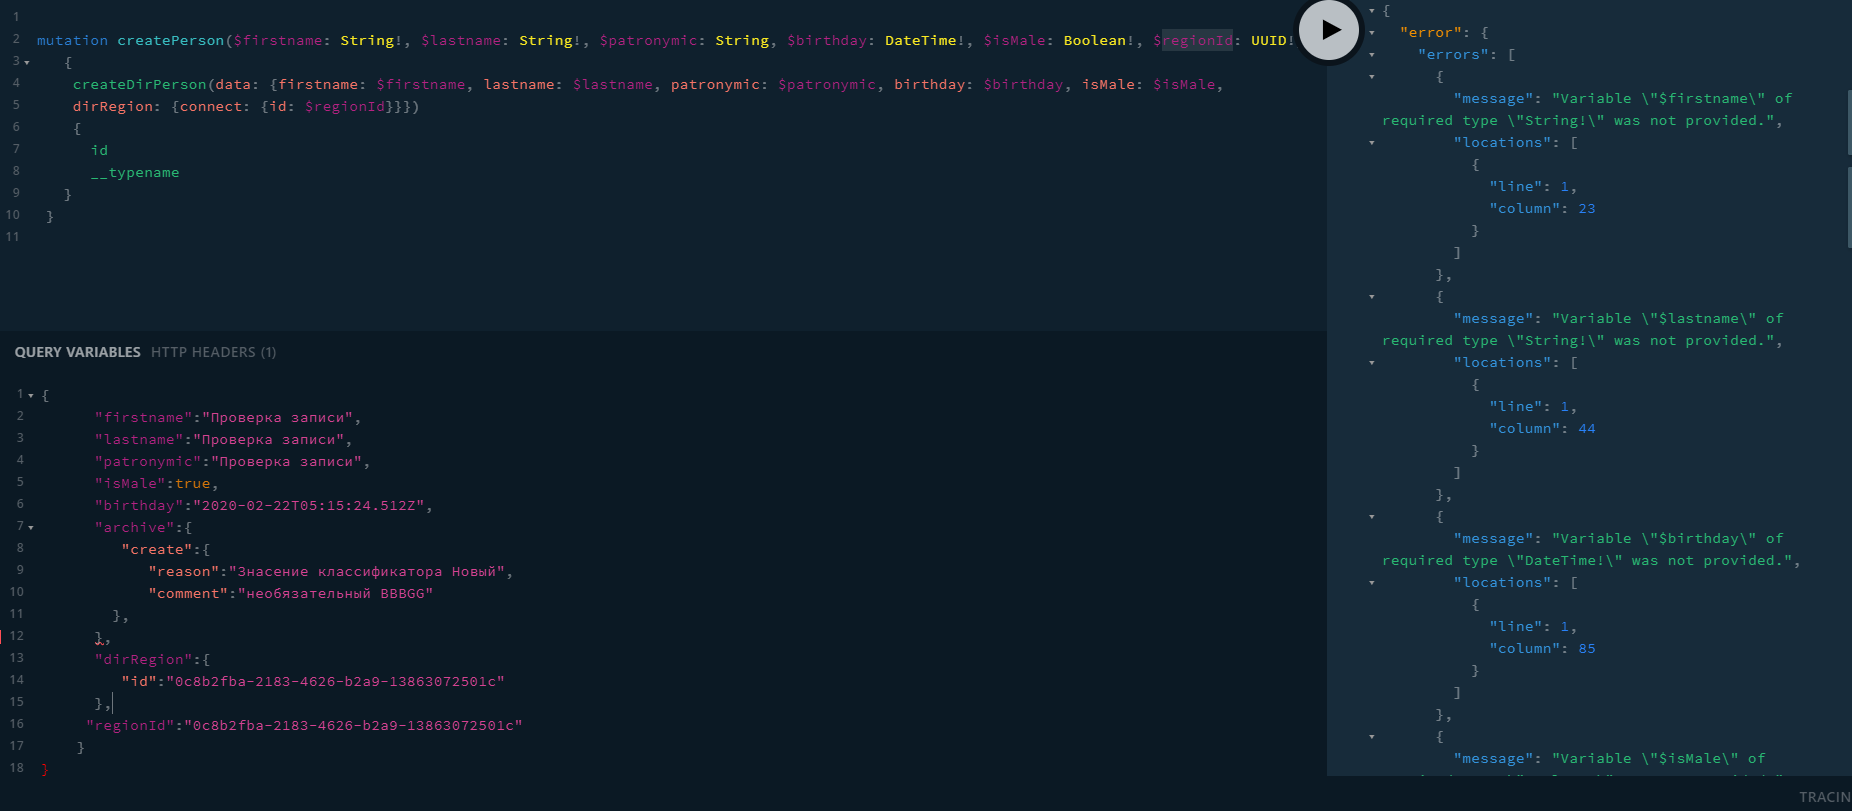
Task: Collapse the $firstname error object in response
Action: pos(1372,77)
